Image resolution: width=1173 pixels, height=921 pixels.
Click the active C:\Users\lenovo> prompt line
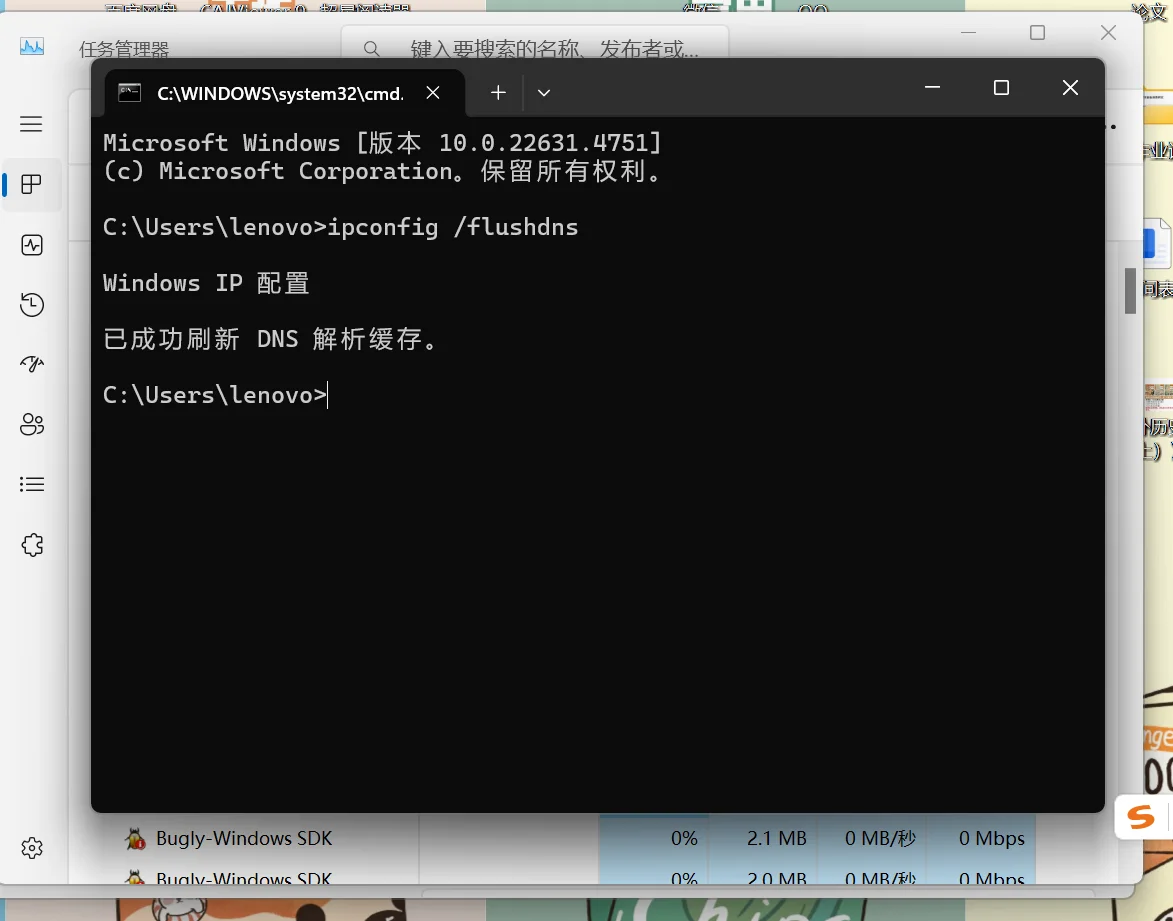[215, 395]
